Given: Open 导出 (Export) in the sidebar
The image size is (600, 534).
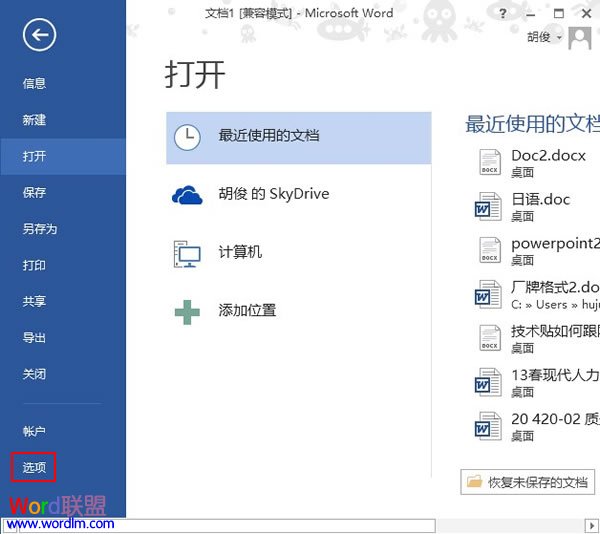Looking at the screenshot, I should (35, 338).
